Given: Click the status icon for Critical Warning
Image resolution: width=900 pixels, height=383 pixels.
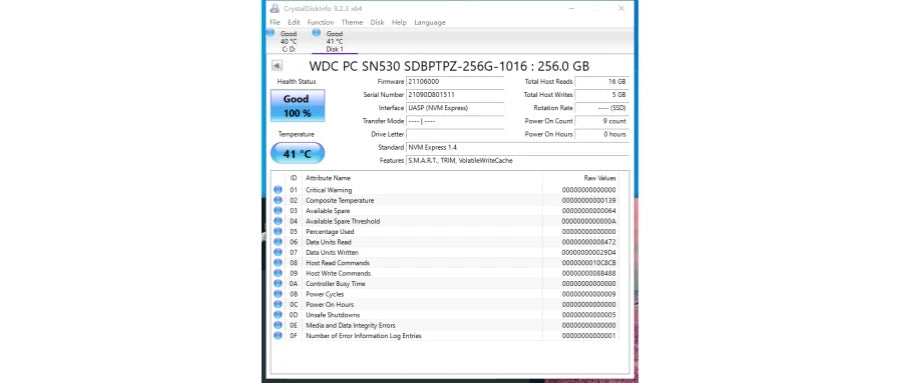Looking at the screenshot, I should click(x=278, y=189).
